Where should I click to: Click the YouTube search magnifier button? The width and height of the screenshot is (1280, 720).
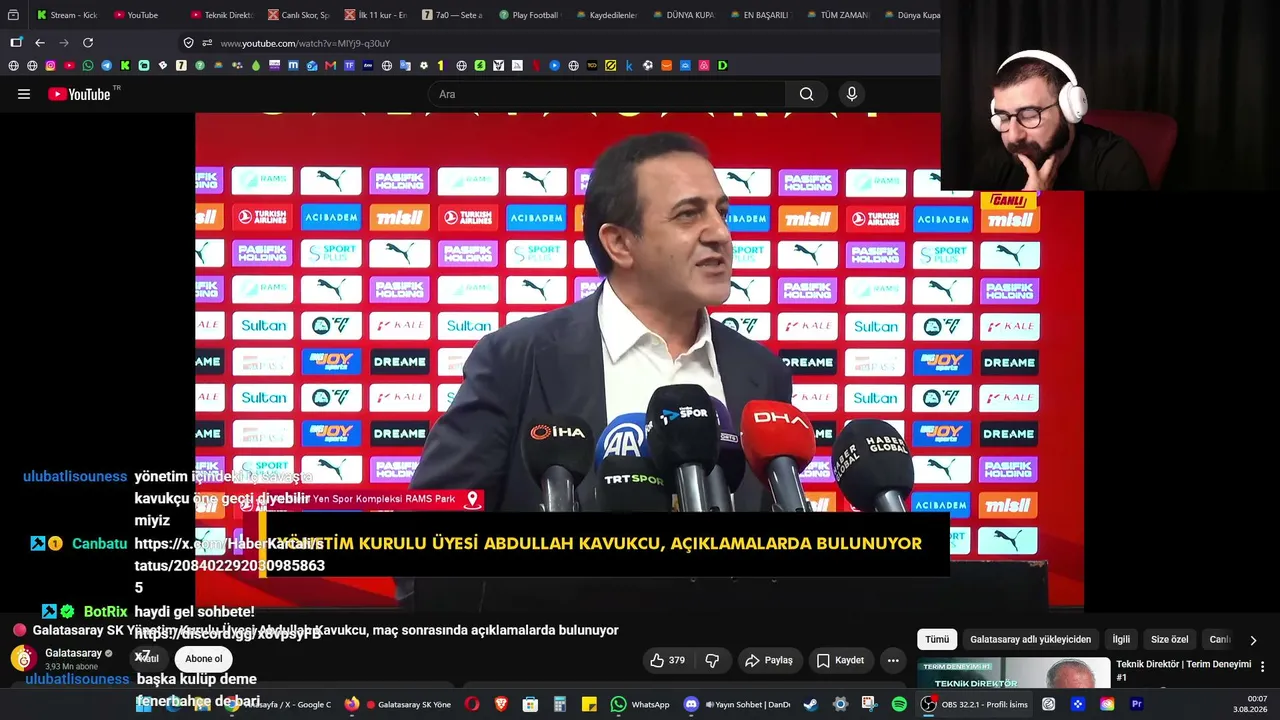pyautogui.click(x=806, y=94)
